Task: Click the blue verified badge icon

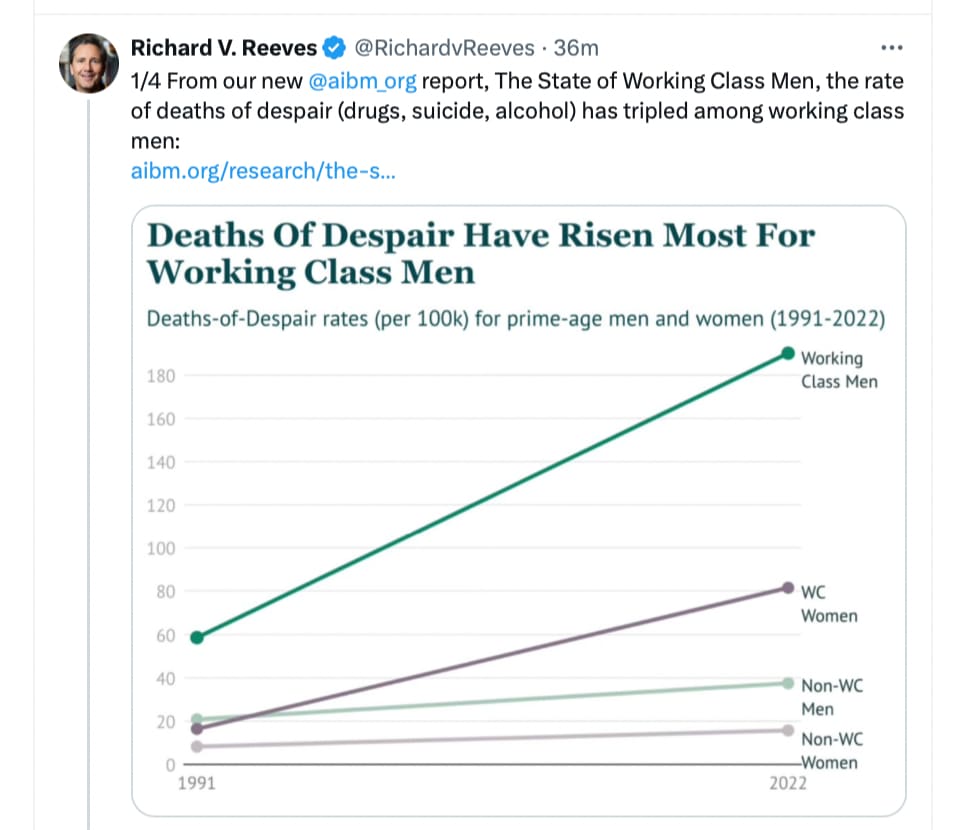Action: click(334, 48)
